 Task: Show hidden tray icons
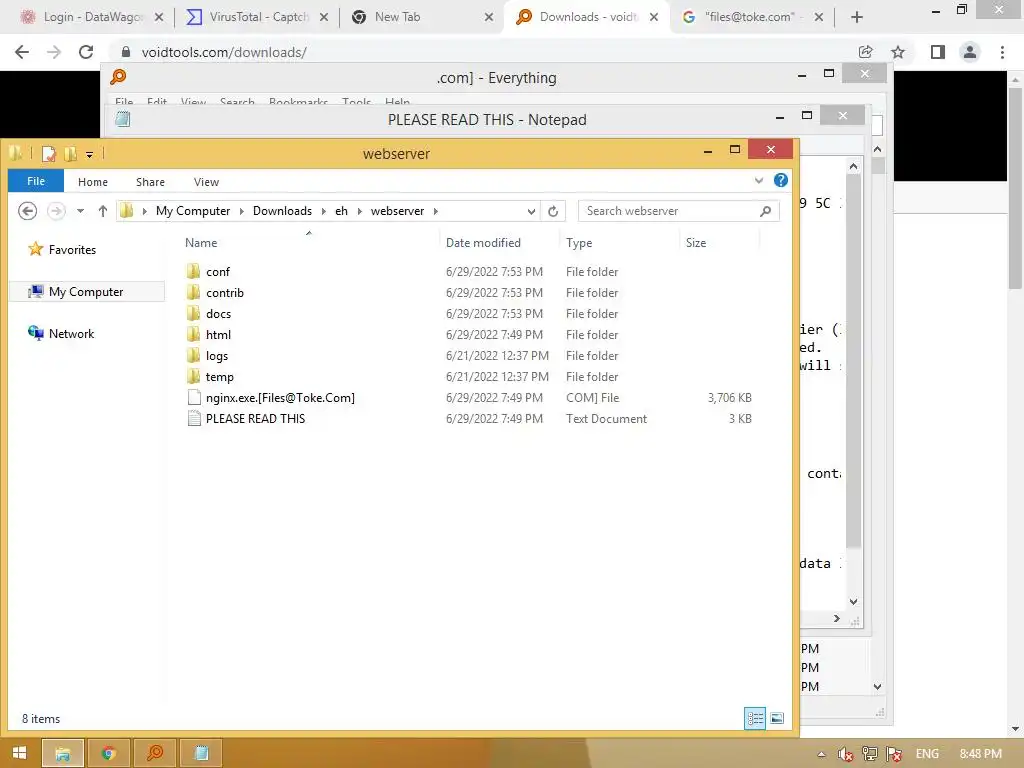pos(821,754)
